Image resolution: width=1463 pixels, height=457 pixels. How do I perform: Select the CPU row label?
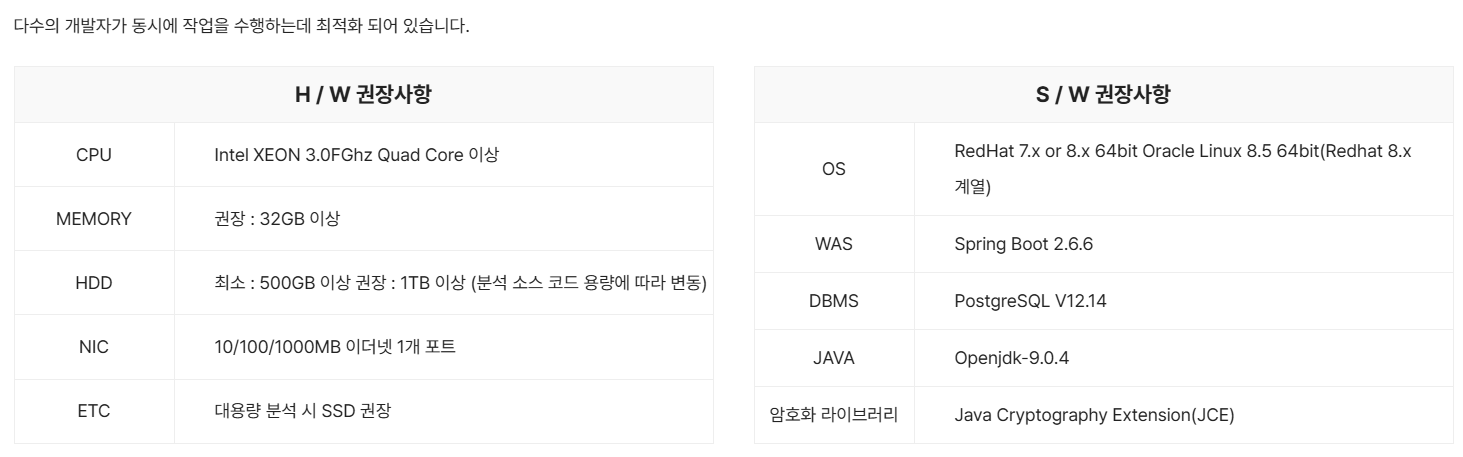click(x=94, y=155)
